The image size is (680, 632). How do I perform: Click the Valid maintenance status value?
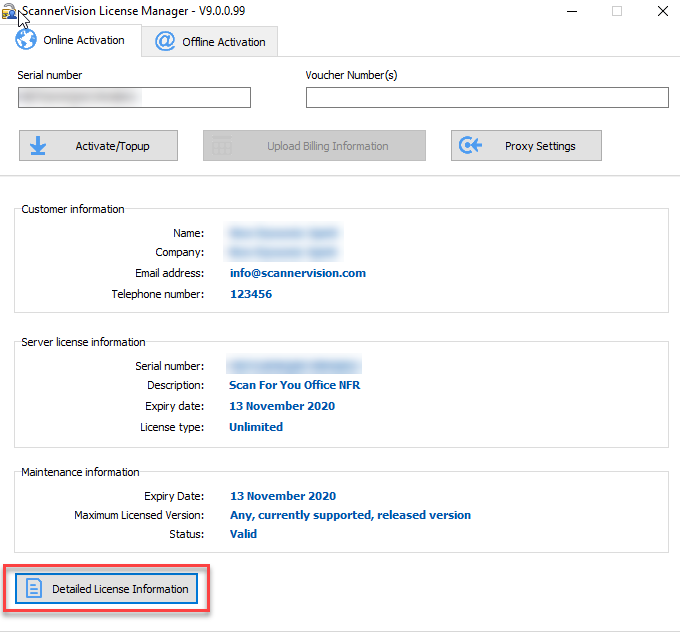[x=243, y=534]
